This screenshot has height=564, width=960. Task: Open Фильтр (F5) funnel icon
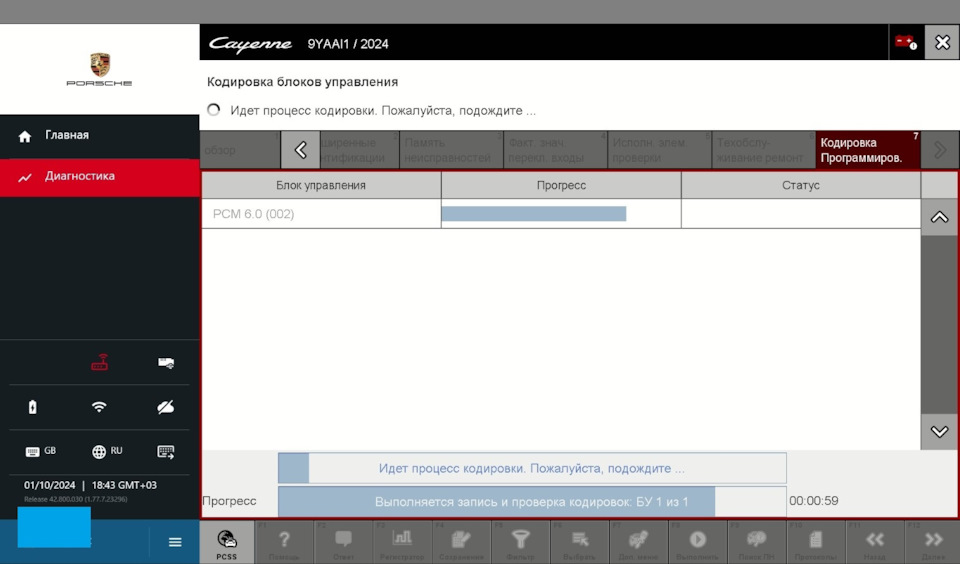tap(520, 543)
